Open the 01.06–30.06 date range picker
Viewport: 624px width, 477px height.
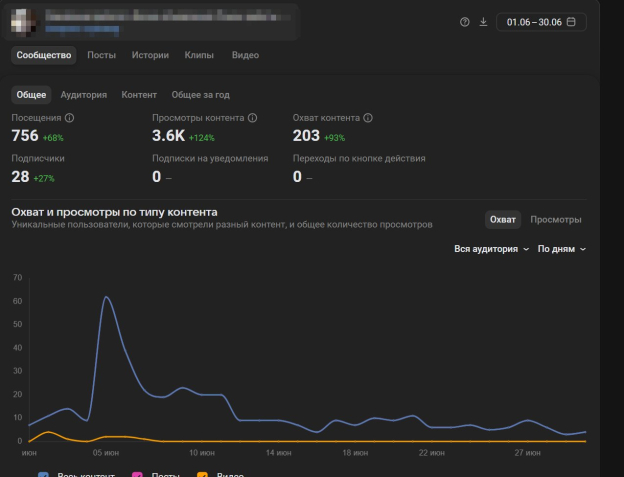pyautogui.click(x=540, y=22)
